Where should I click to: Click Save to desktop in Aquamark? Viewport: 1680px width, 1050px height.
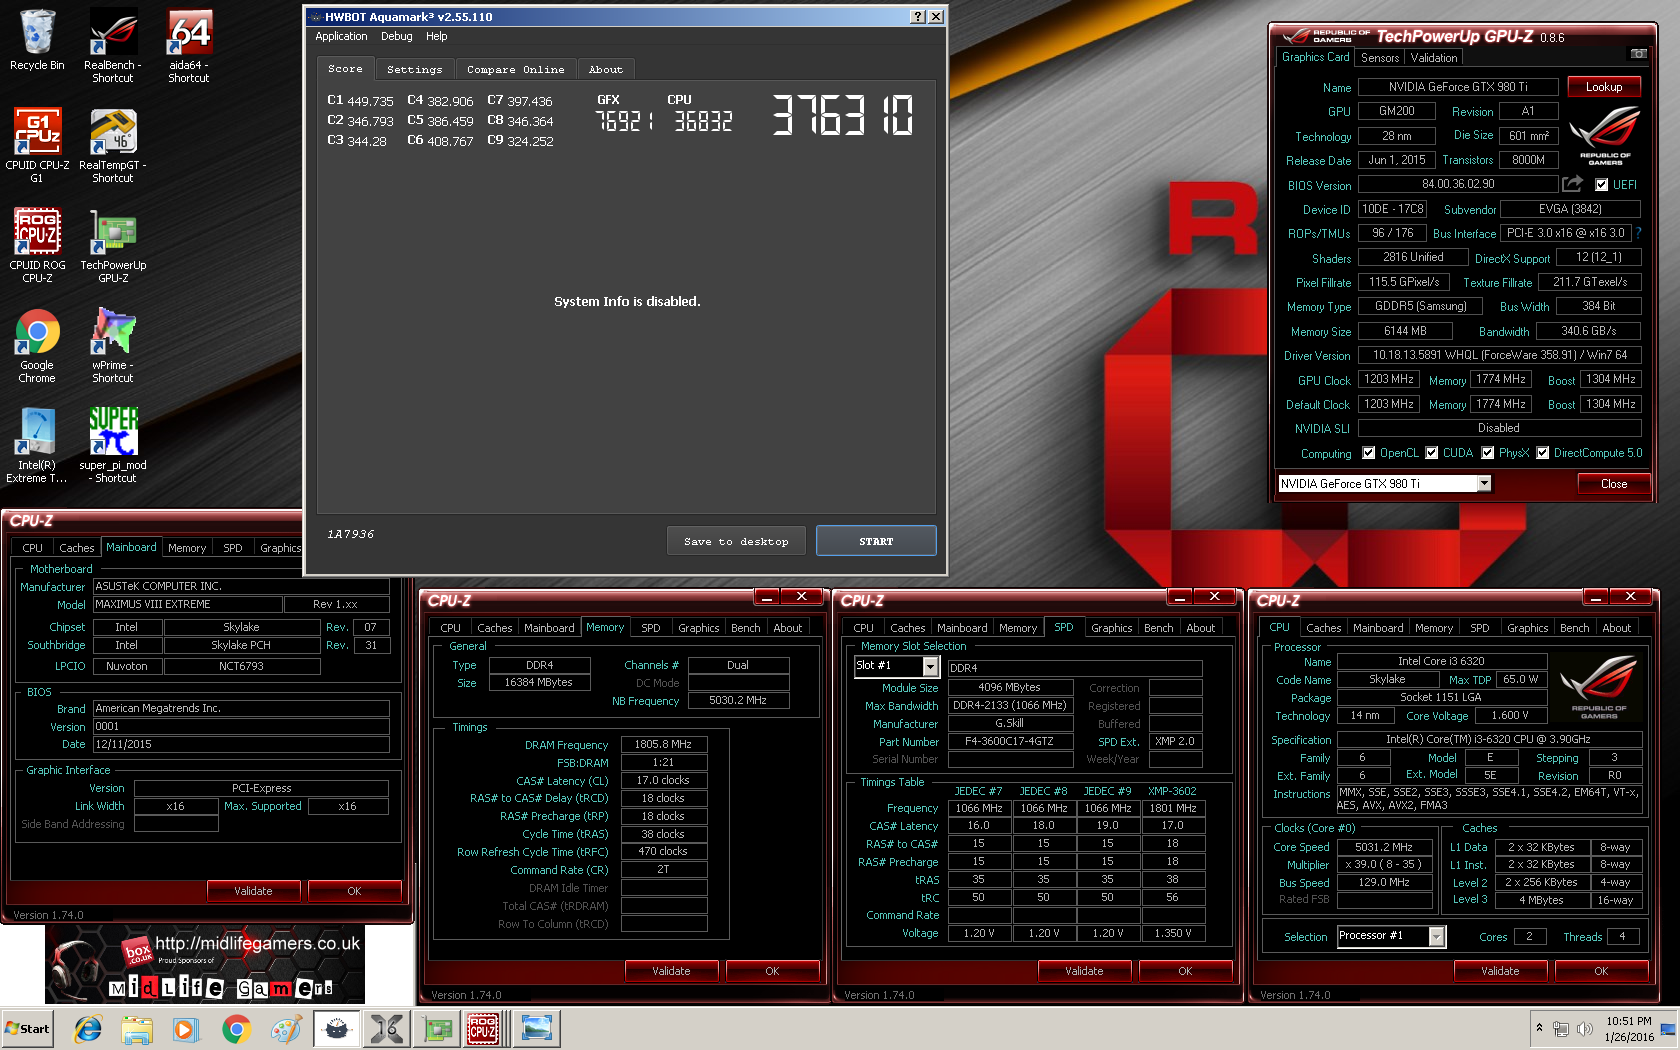[x=736, y=541]
